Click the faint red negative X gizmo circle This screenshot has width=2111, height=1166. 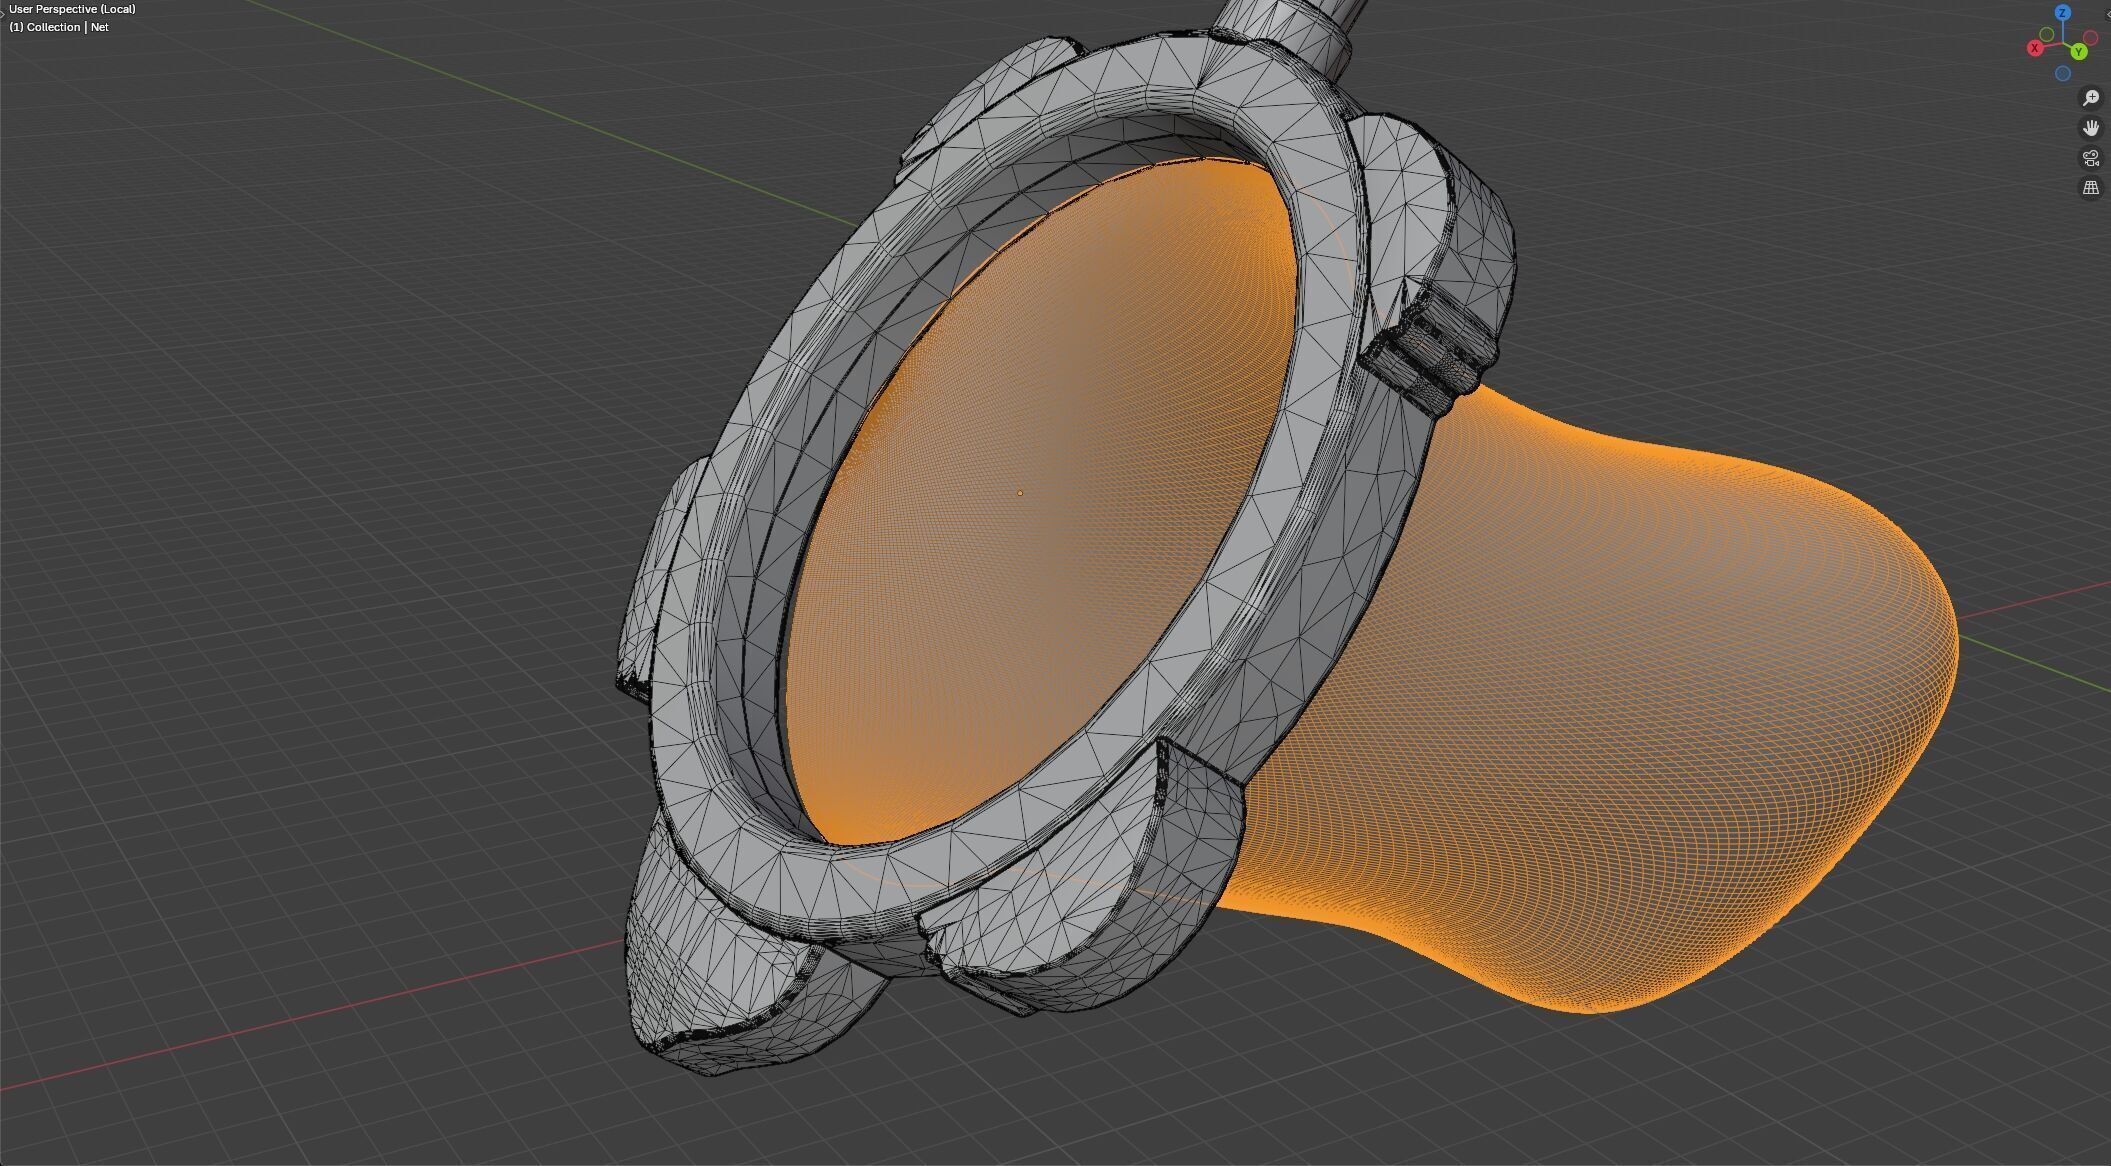pos(2090,38)
